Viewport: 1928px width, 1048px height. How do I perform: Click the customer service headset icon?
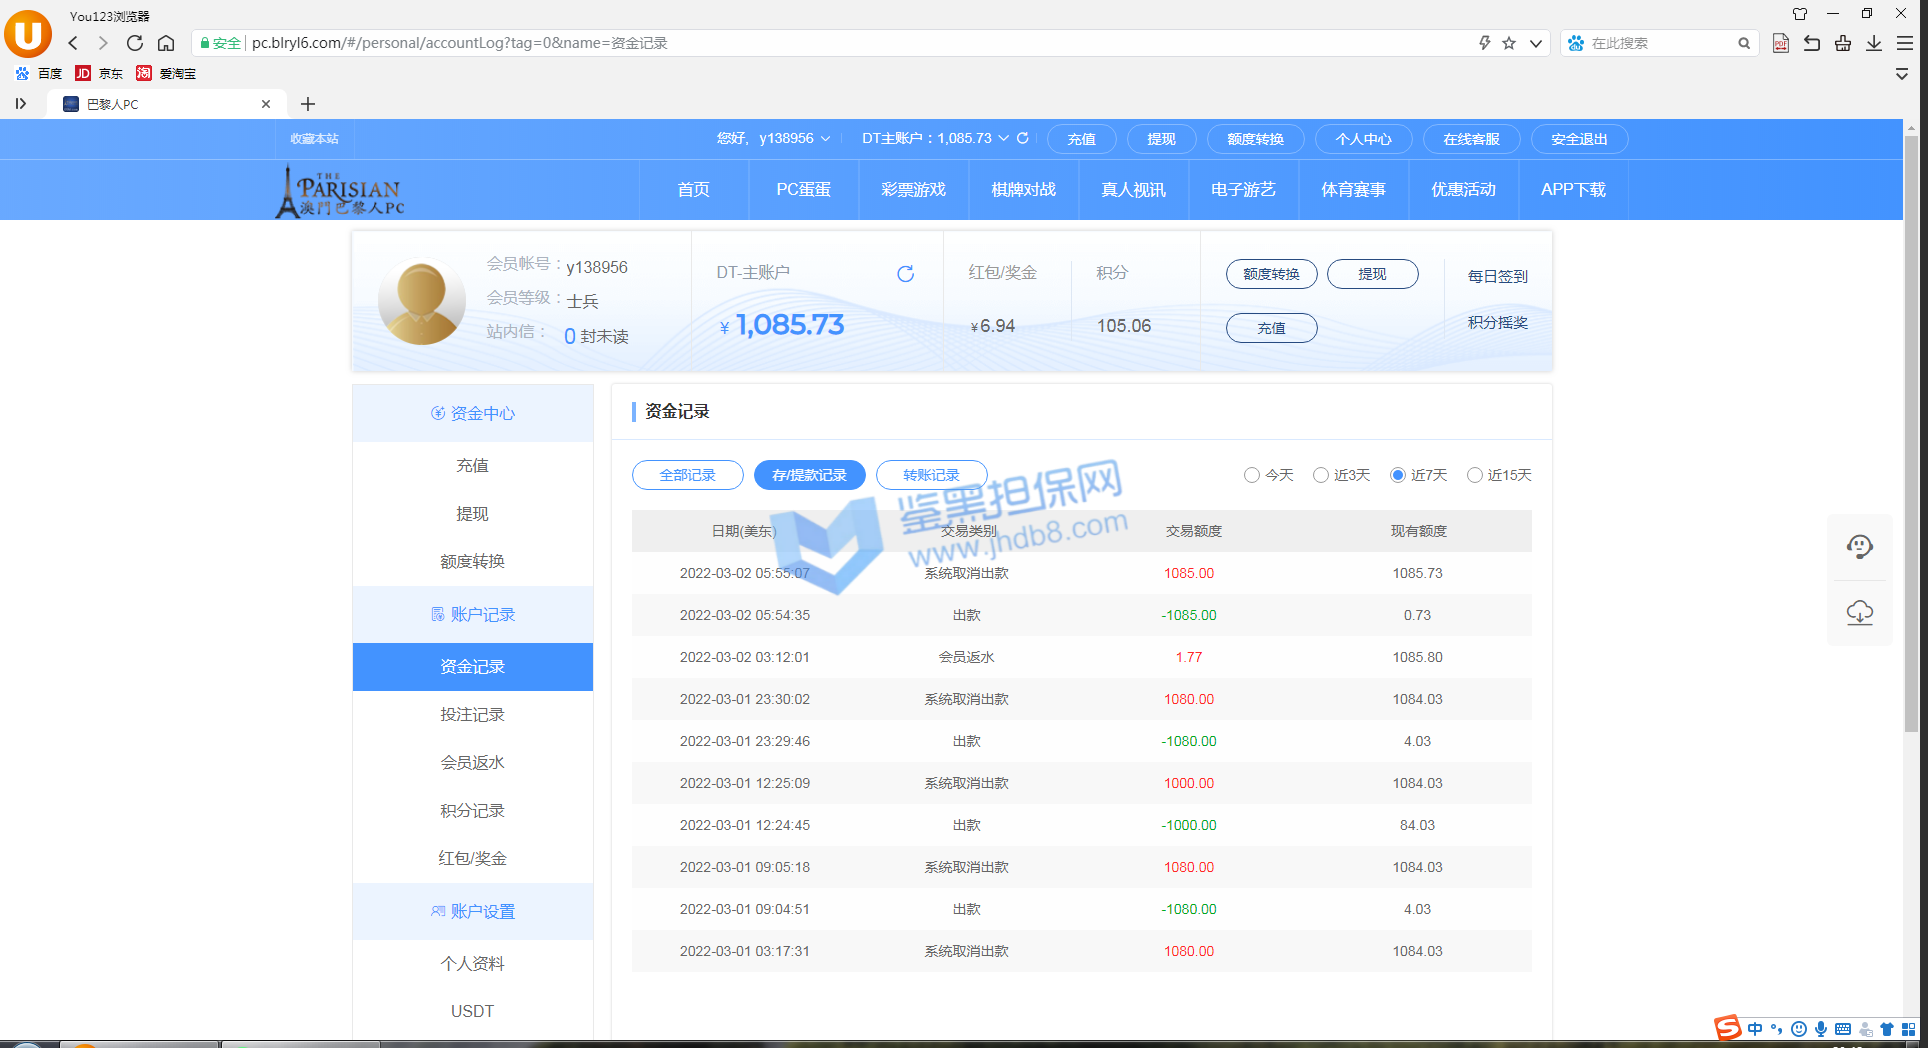(1859, 547)
